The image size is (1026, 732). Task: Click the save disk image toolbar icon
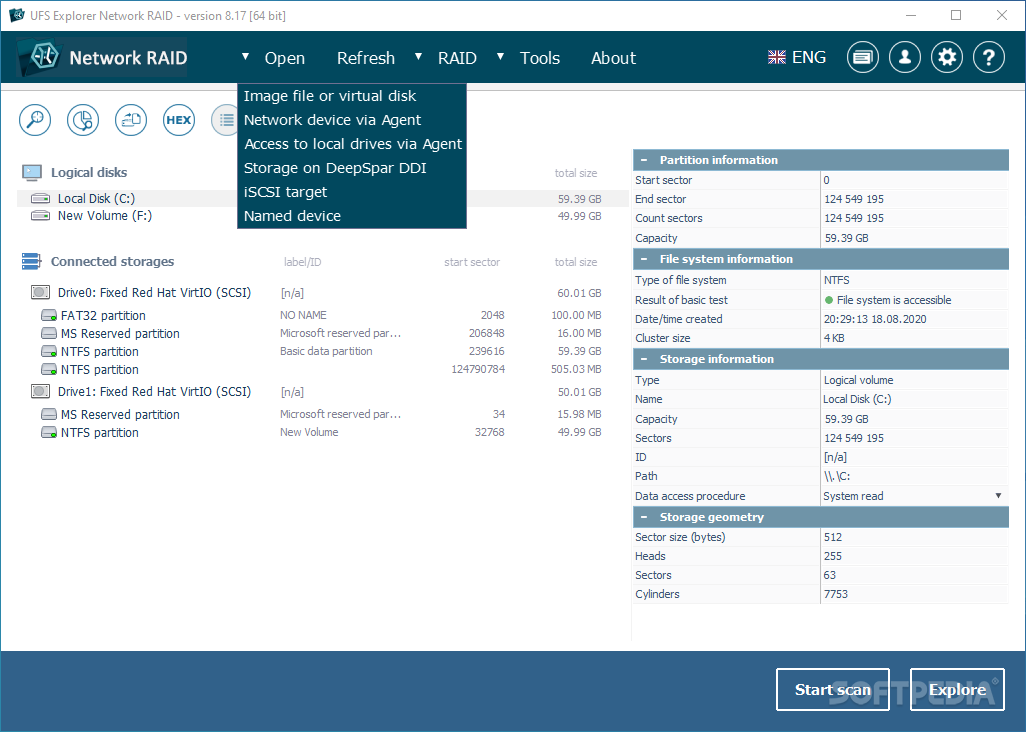[131, 120]
